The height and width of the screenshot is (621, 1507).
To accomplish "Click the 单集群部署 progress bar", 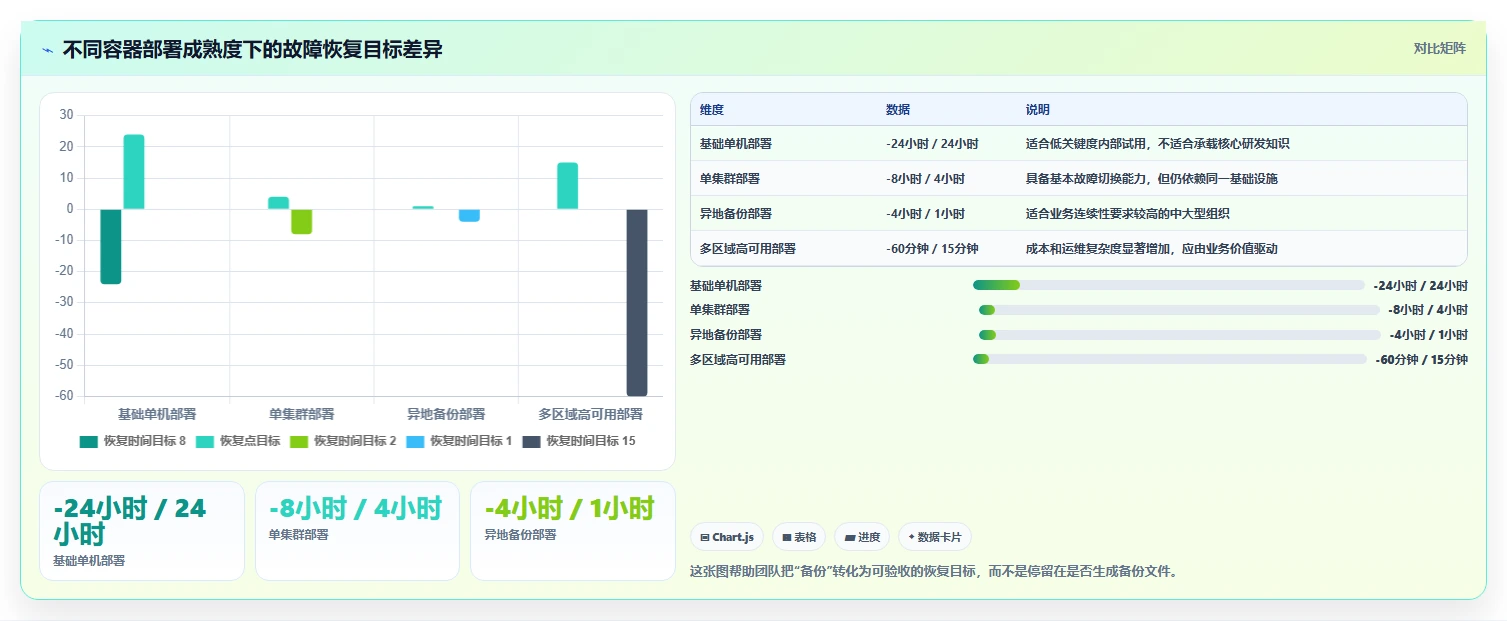I will pos(1179,310).
